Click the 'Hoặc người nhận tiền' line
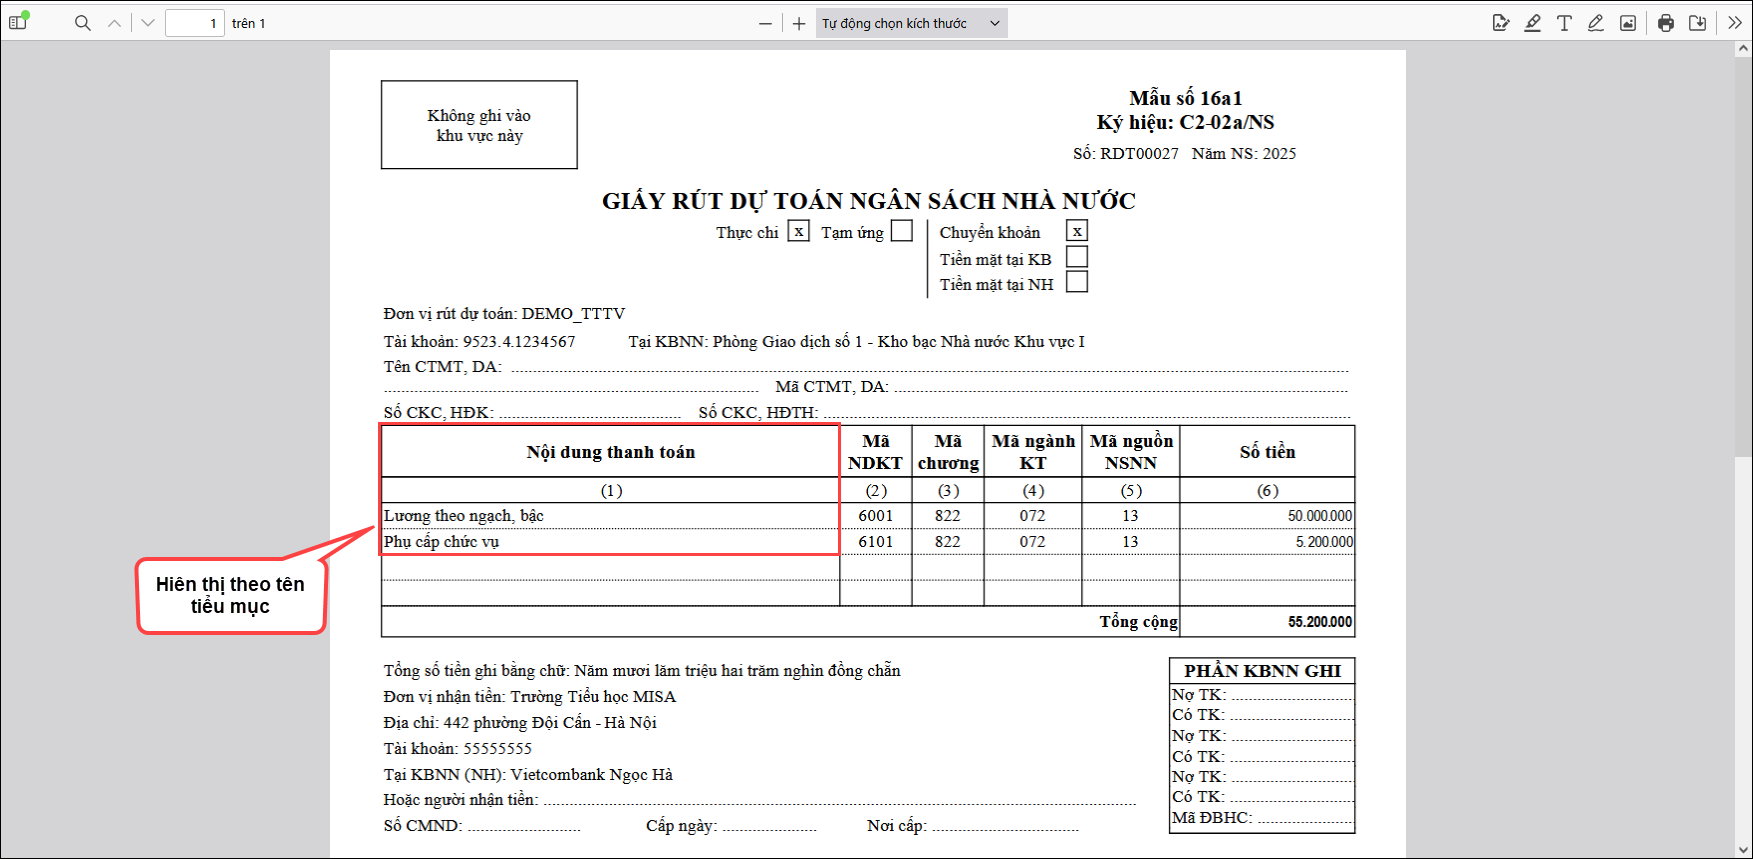Screen dimensions: 1753x859 pos(760,799)
